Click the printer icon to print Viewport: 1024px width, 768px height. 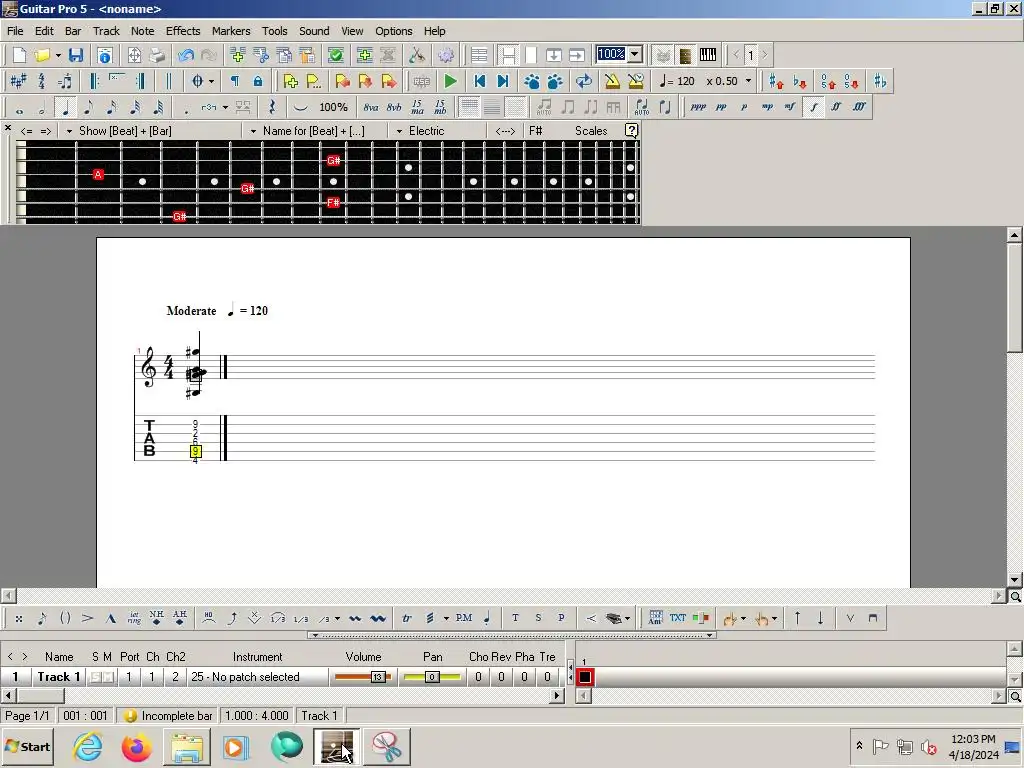point(157,56)
